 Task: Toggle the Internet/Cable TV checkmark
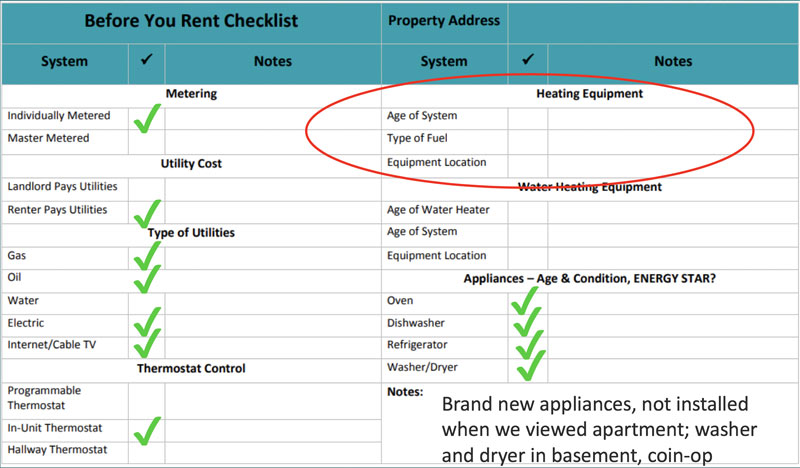[147, 343]
